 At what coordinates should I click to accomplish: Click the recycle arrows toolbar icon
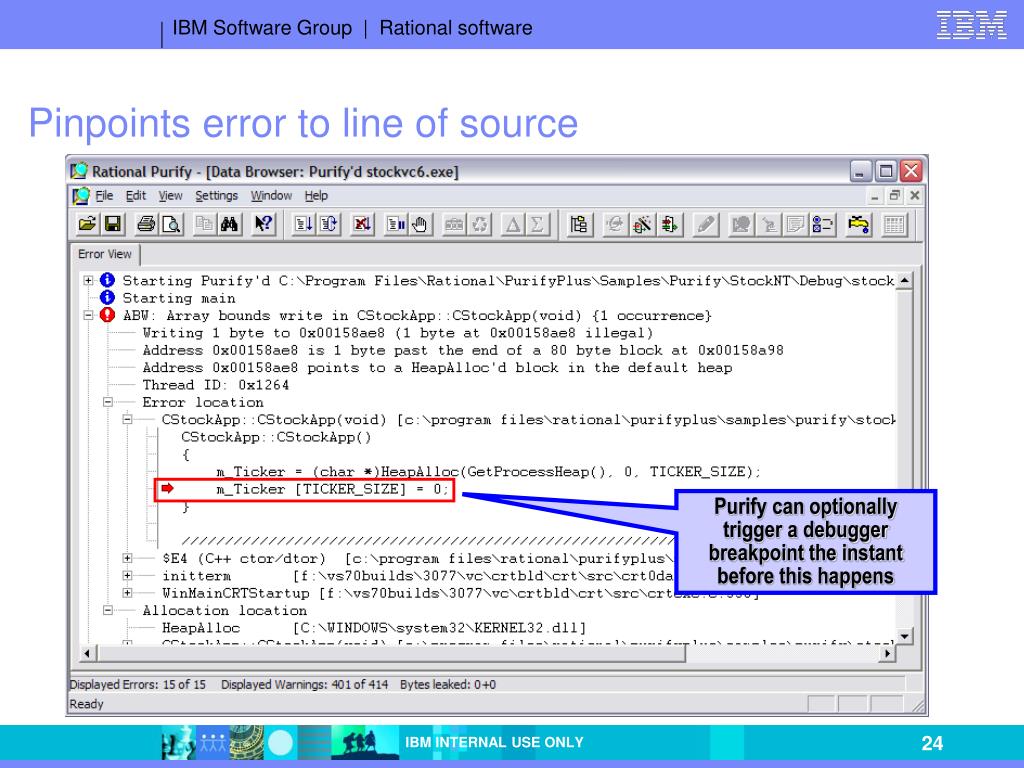pyautogui.click(x=480, y=225)
